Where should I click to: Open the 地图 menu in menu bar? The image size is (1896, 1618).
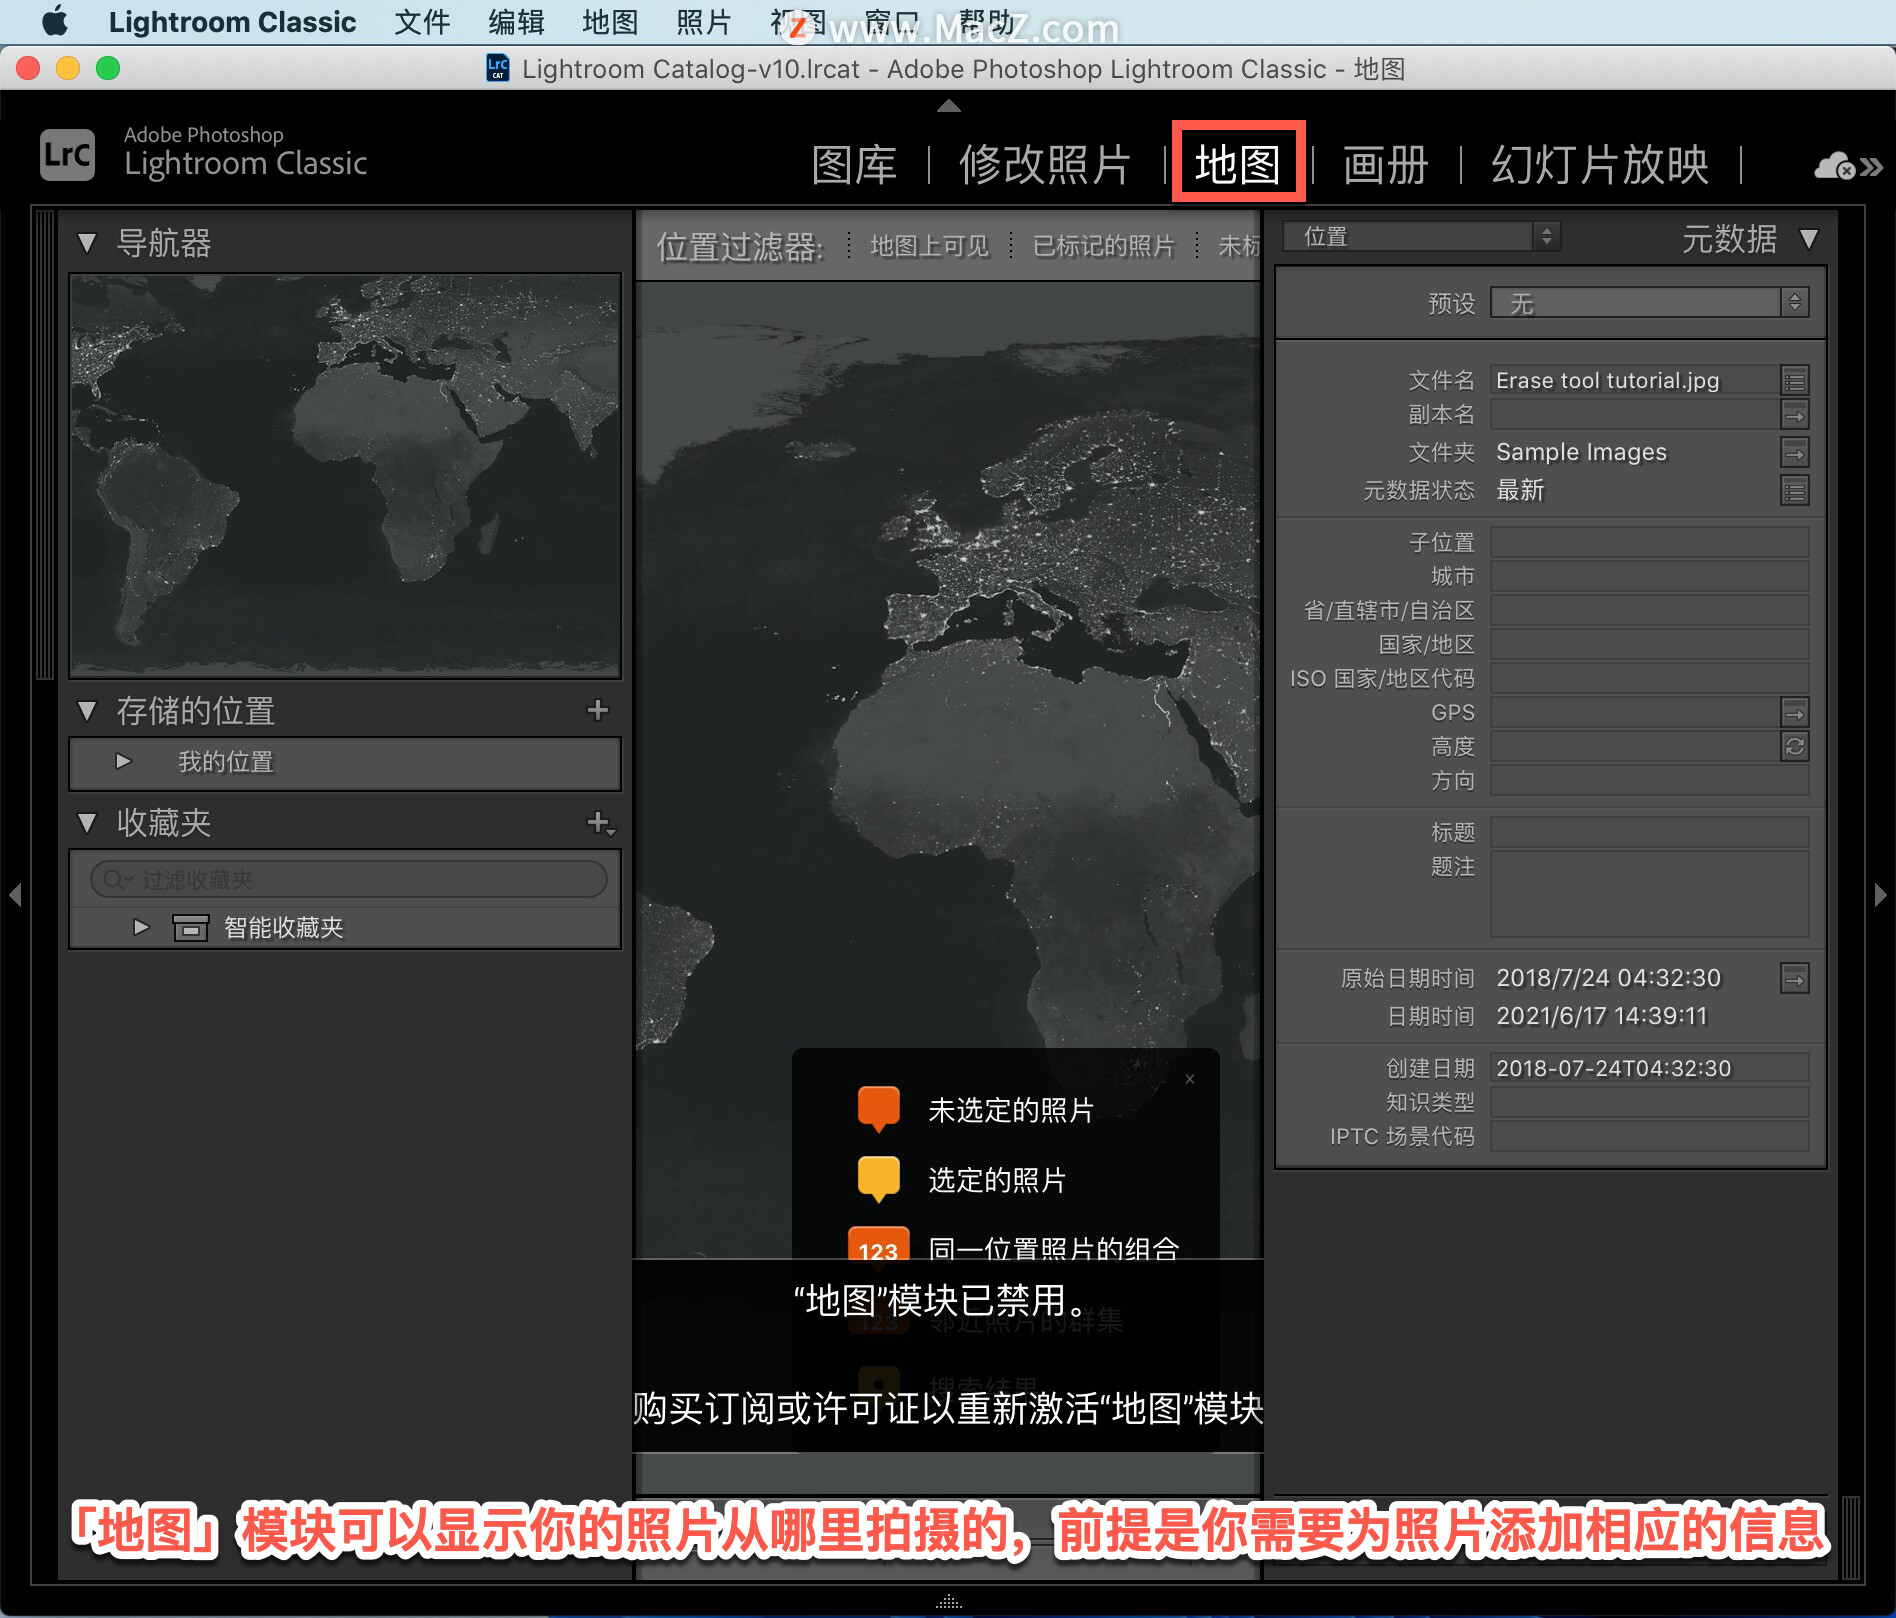[610, 21]
